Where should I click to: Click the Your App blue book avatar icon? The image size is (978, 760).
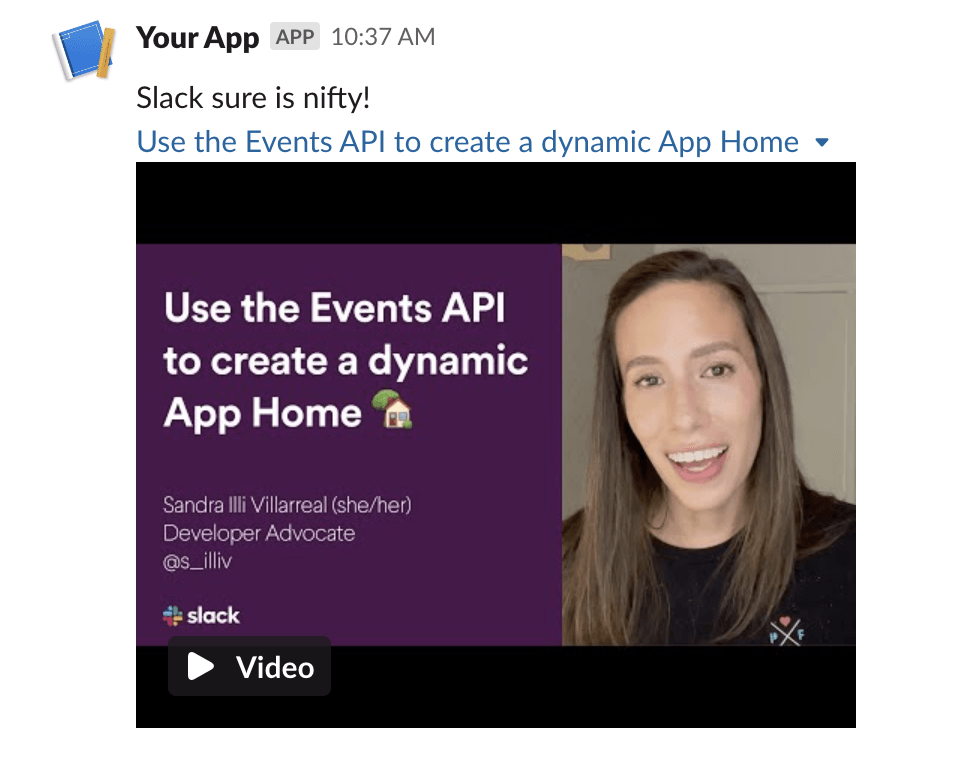pyautogui.click(x=80, y=45)
